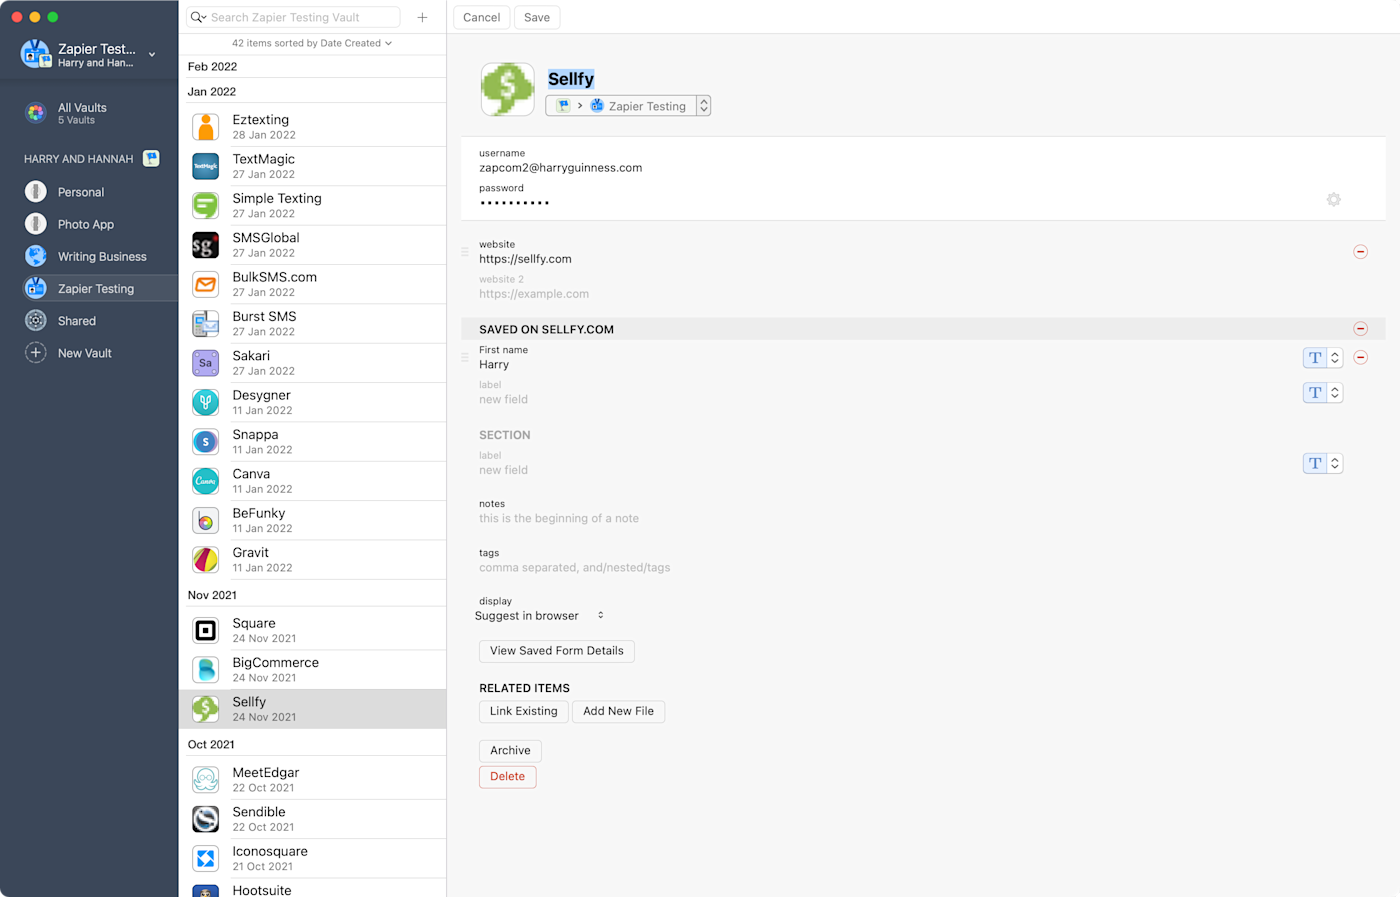Edit the Sellfy title field

(571, 79)
